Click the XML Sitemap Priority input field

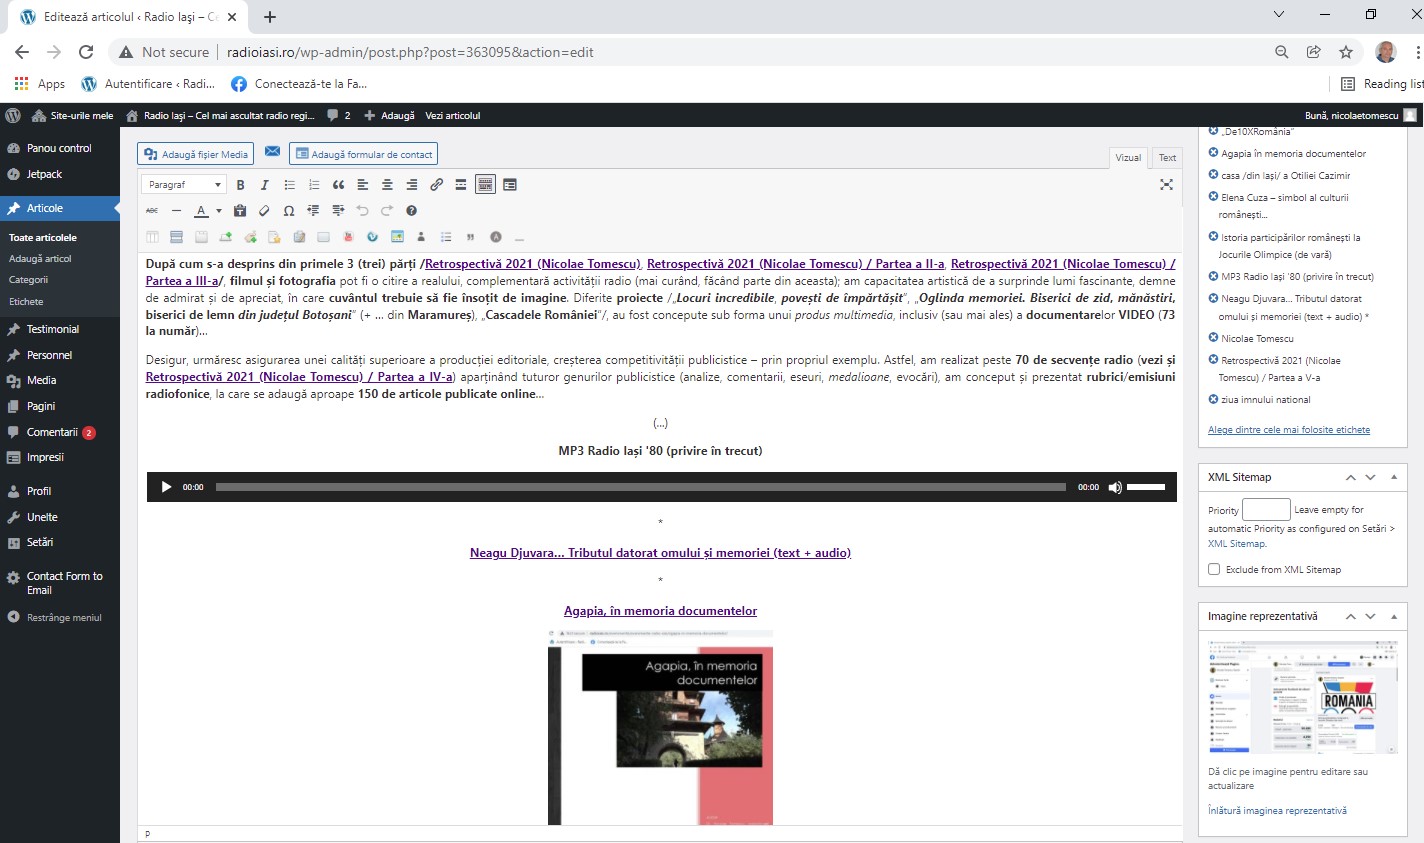pos(1266,510)
